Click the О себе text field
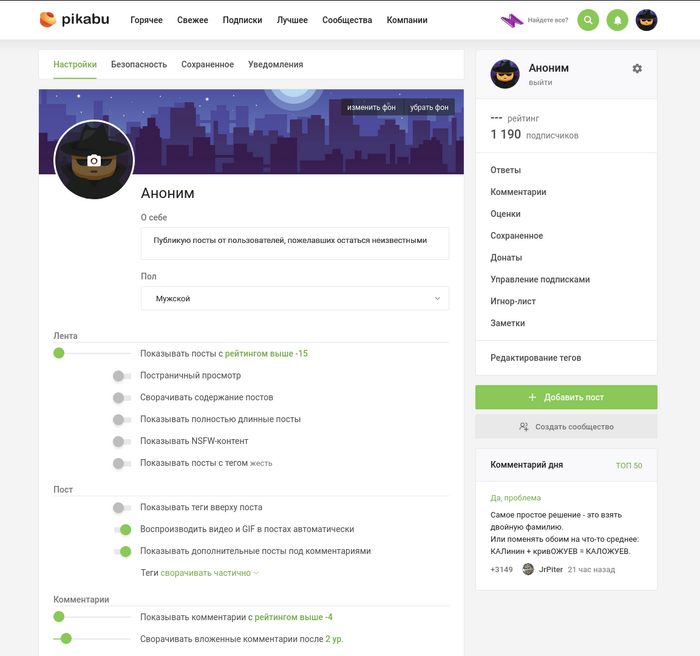The image size is (700, 656). tap(295, 243)
